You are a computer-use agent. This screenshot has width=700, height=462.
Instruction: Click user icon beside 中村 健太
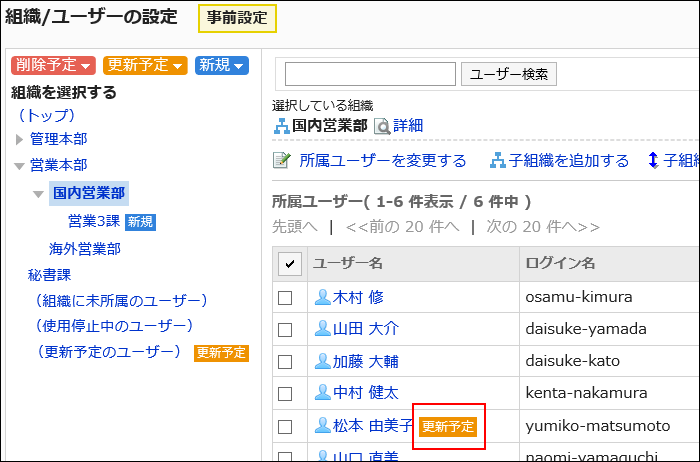[323, 392]
